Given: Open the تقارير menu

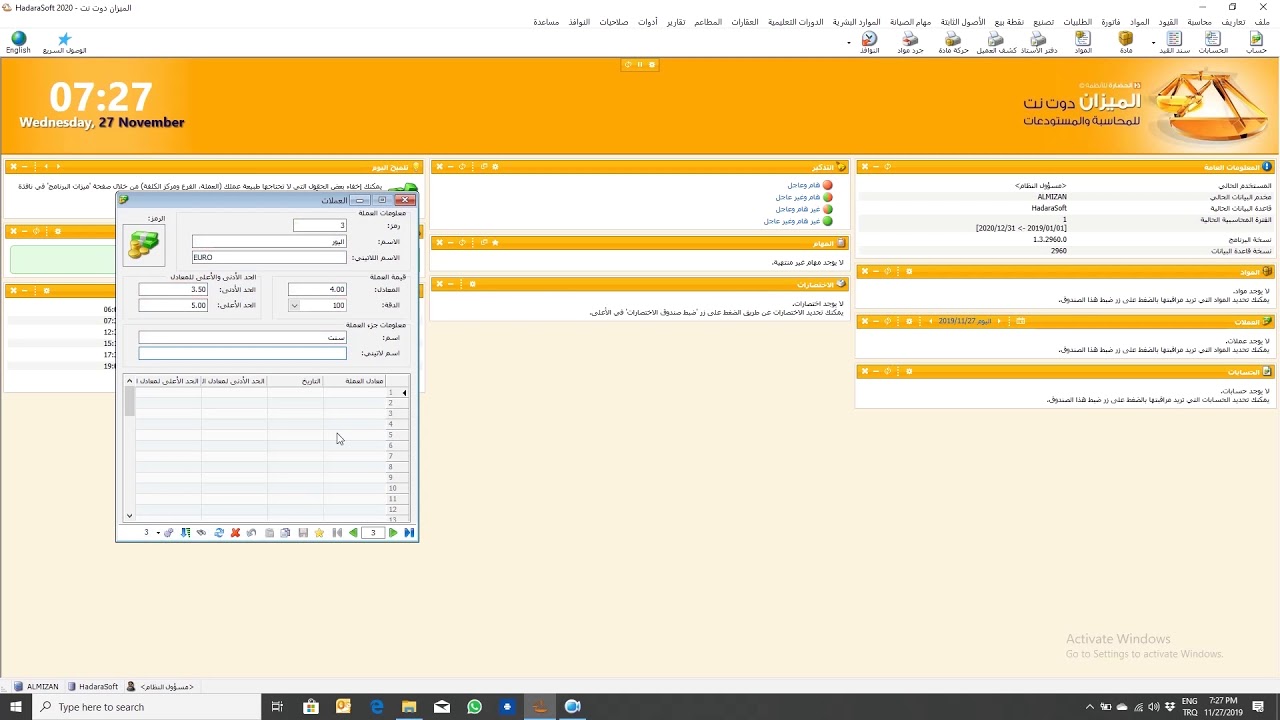Looking at the screenshot, I should 676,22.
